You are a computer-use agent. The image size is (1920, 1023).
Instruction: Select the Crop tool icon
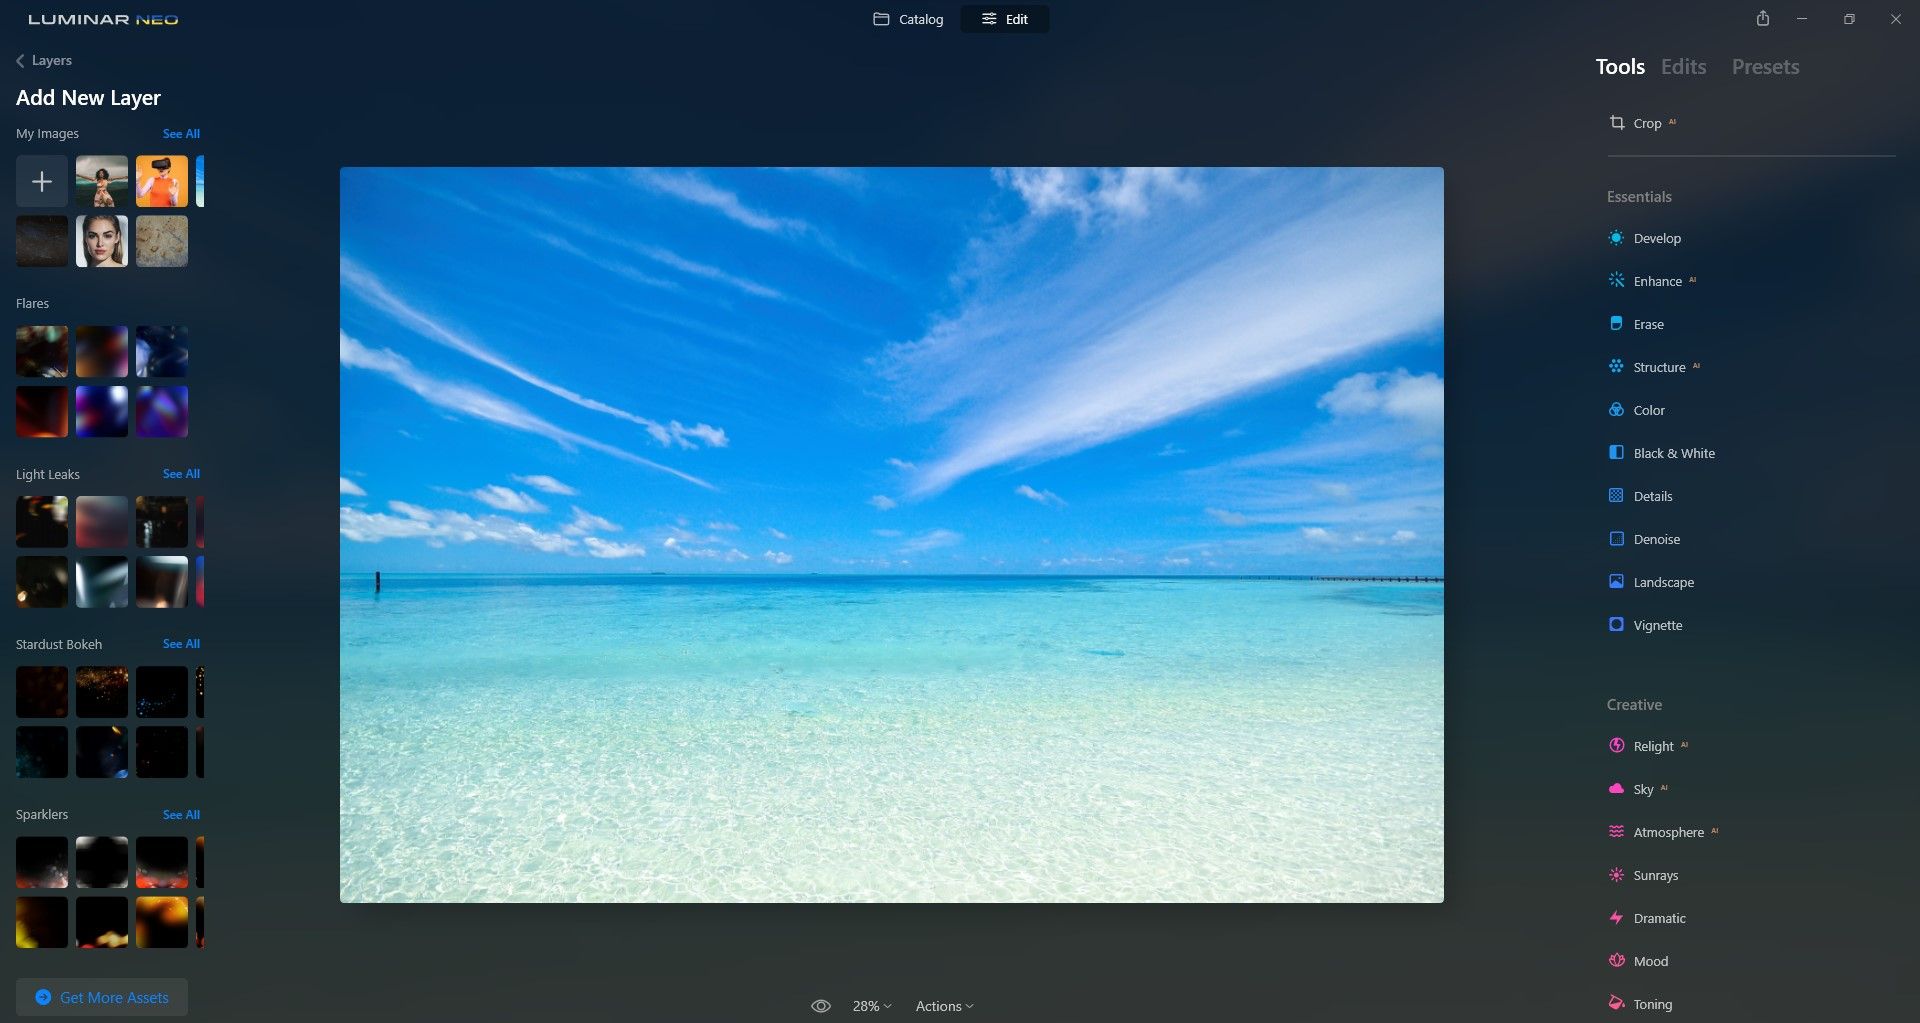coord(1617,123)
